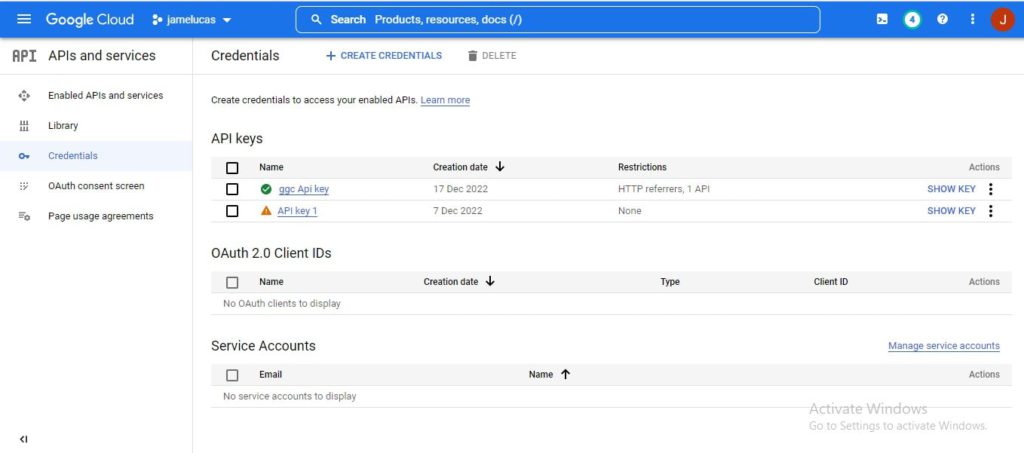Open actions menu for ggc Api key
The image size is (1024, 453).
click(x=991, y=190)
